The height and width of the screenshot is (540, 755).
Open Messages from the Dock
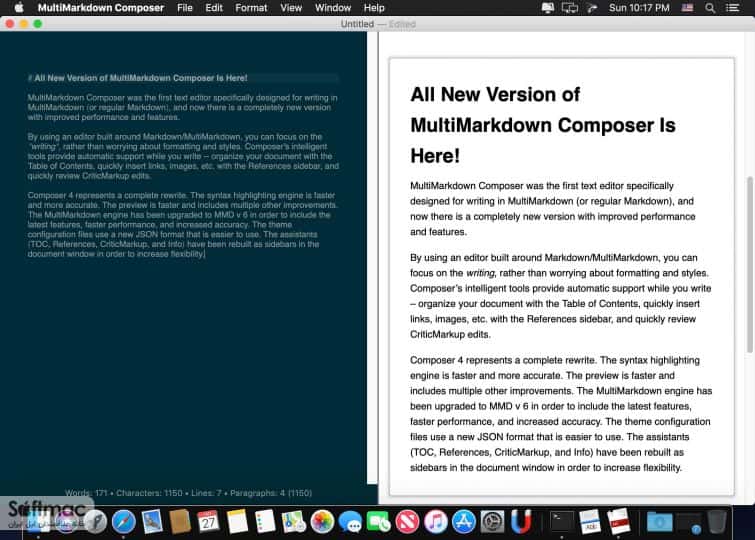(351, 522)
